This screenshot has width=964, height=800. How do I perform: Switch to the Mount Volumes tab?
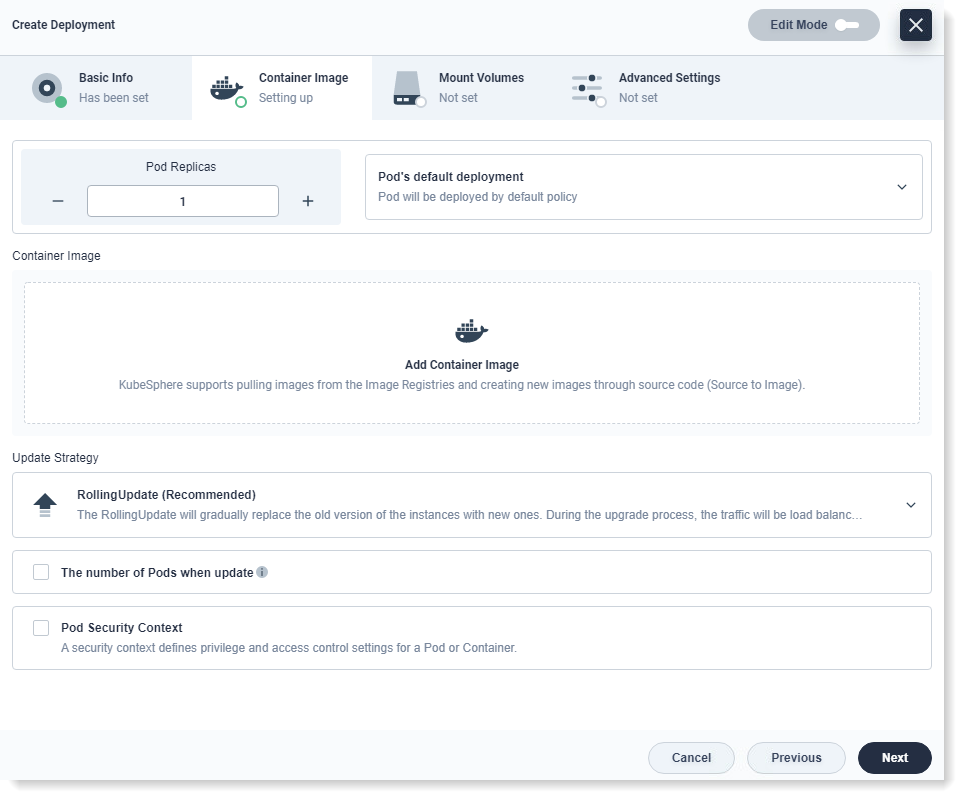pos(462,89)
